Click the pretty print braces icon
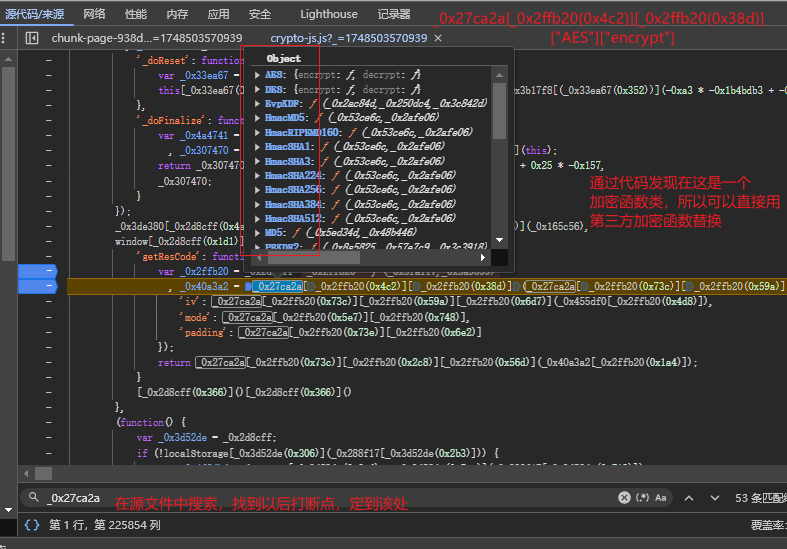Viewport: 787px width, 549px height. (32, 525)
